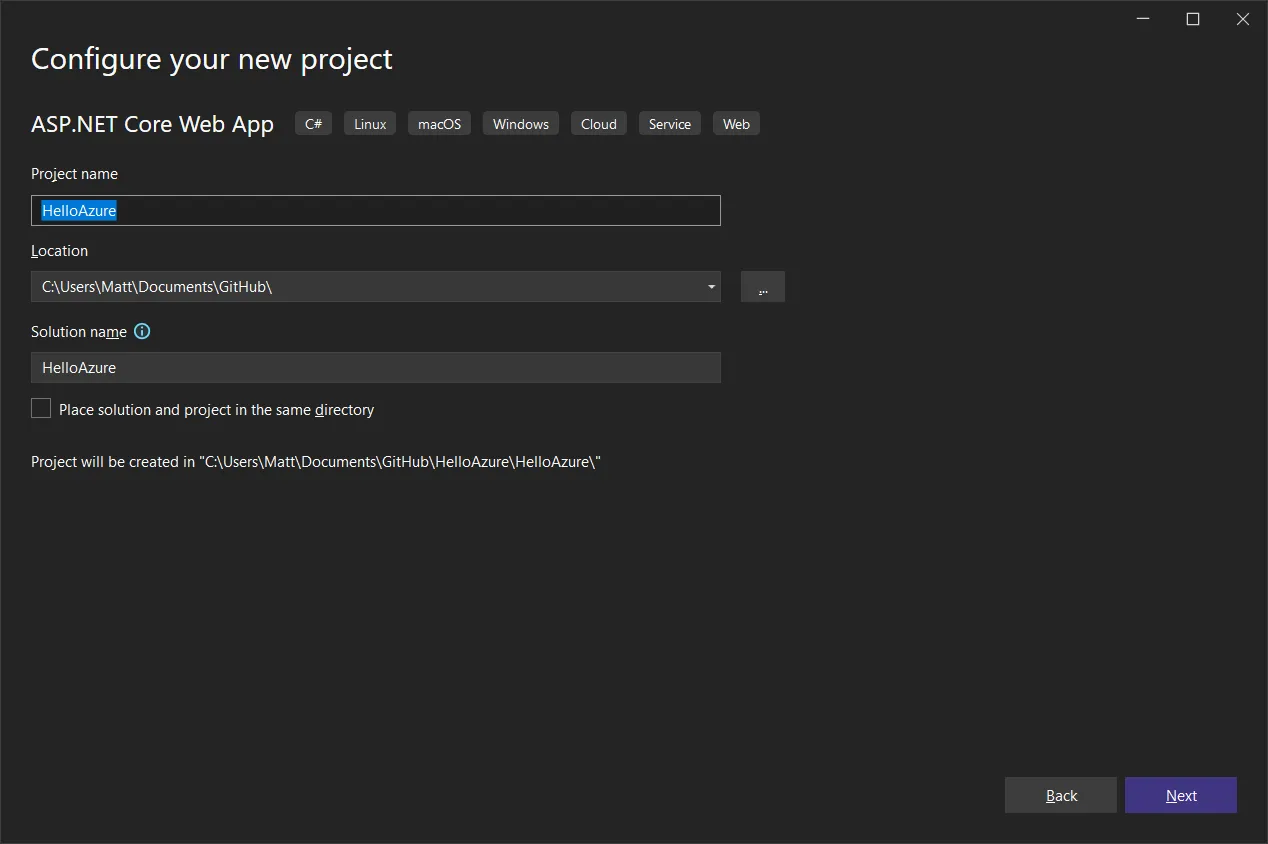
Task: Click the Service tag
Action: [670, 123]
